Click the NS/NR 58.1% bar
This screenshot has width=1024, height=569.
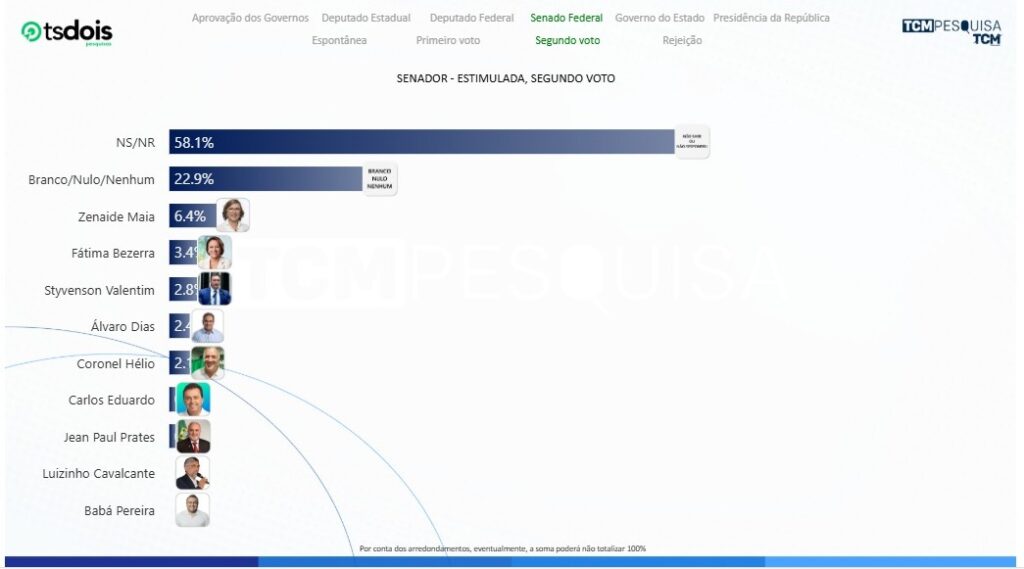[420, 142]
